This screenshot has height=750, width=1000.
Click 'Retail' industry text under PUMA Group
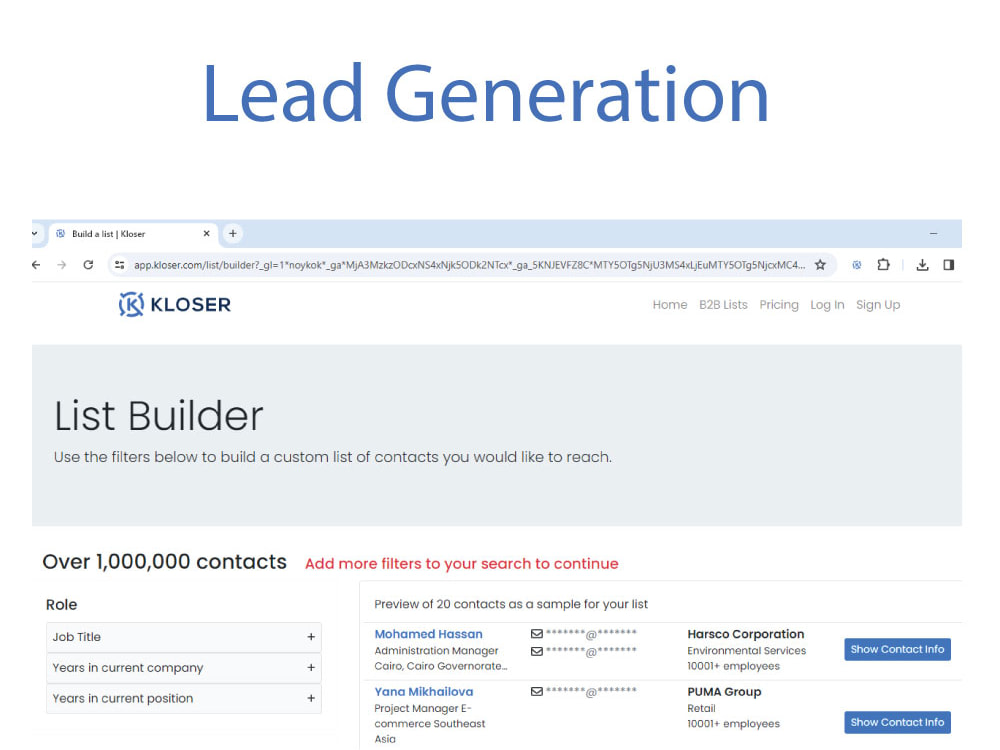(x=701, y=708)
